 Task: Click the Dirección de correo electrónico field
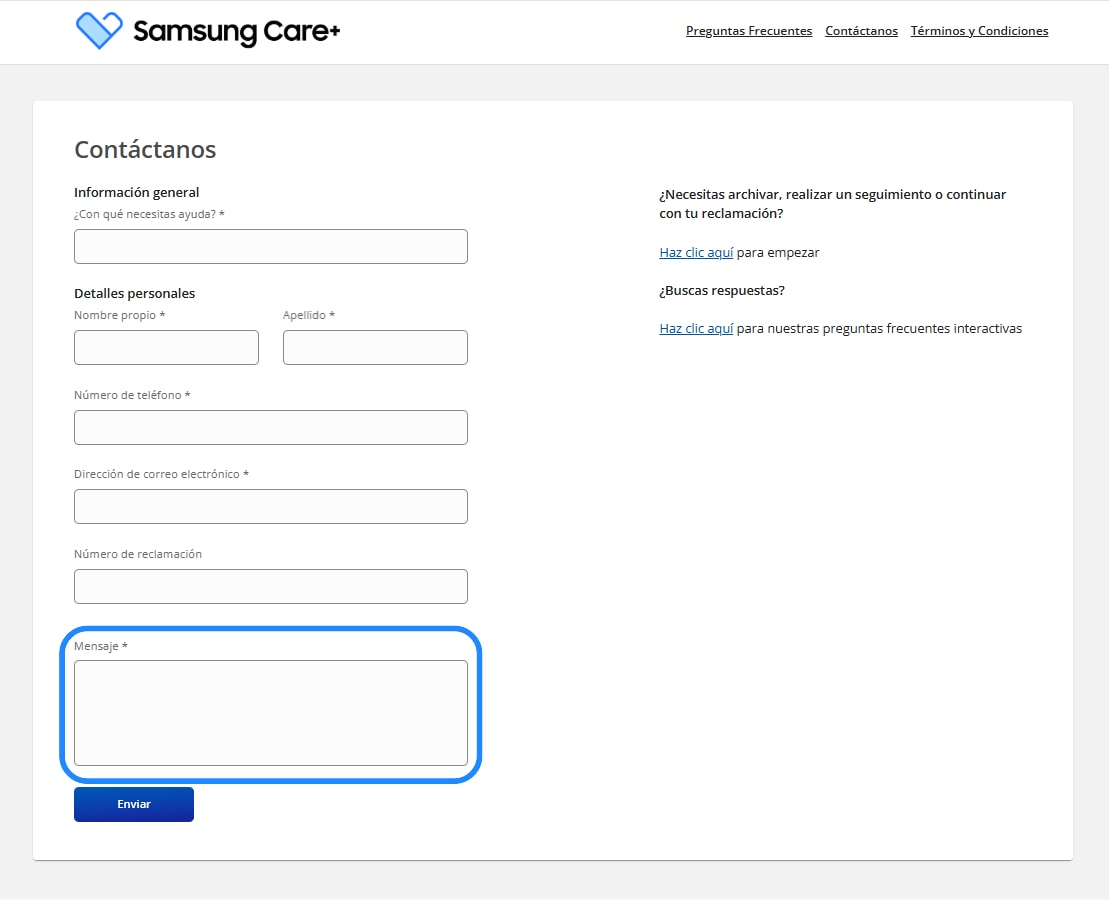coord(270,507)
